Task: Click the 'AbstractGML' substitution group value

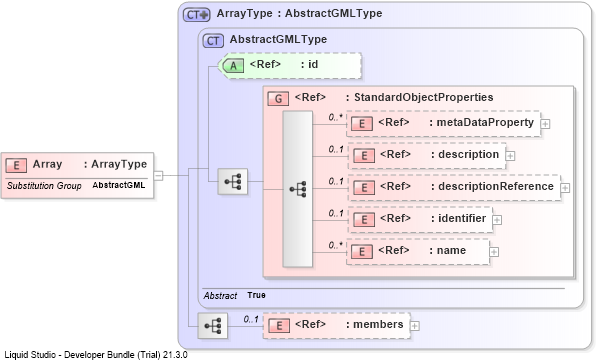Action: 119,185
